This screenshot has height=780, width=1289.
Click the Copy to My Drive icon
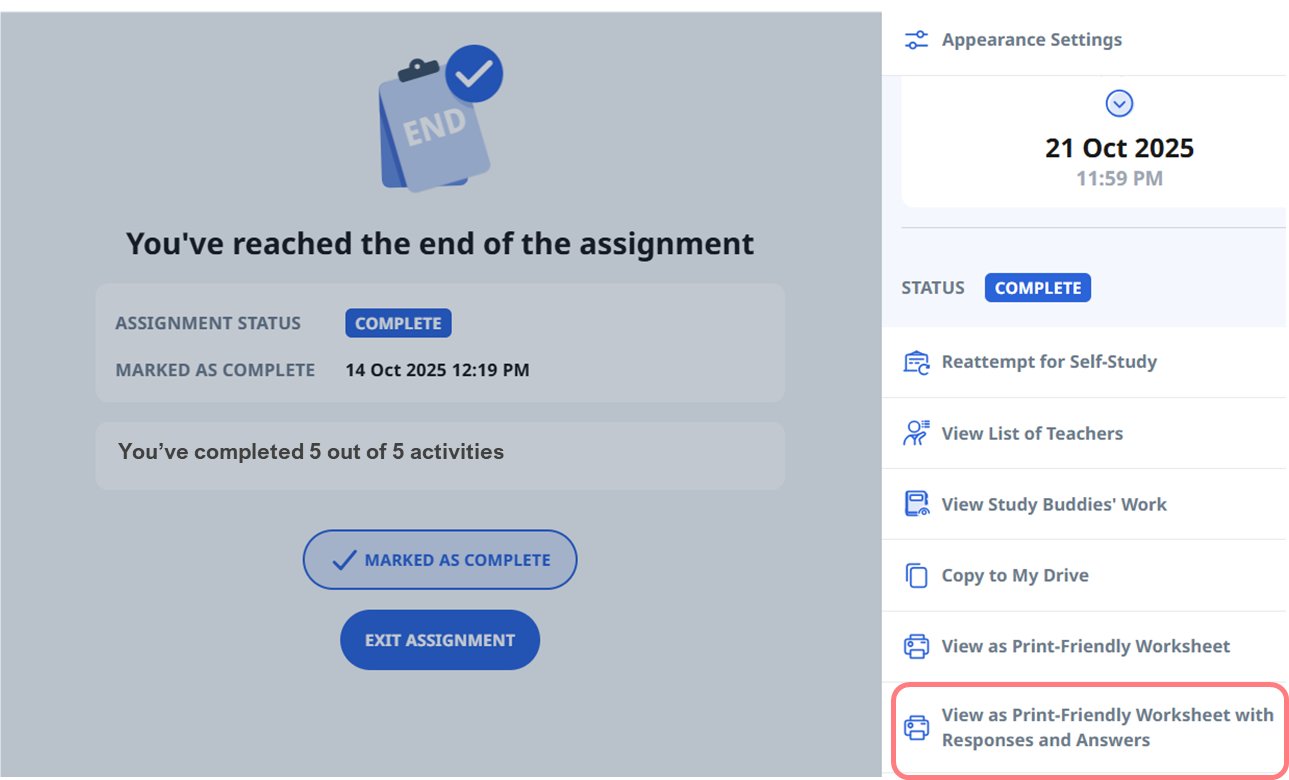(916, 576)
